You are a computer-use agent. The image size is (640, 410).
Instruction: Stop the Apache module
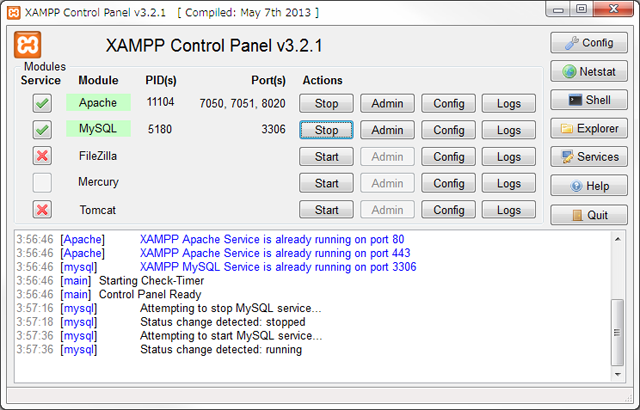point(326,103)
